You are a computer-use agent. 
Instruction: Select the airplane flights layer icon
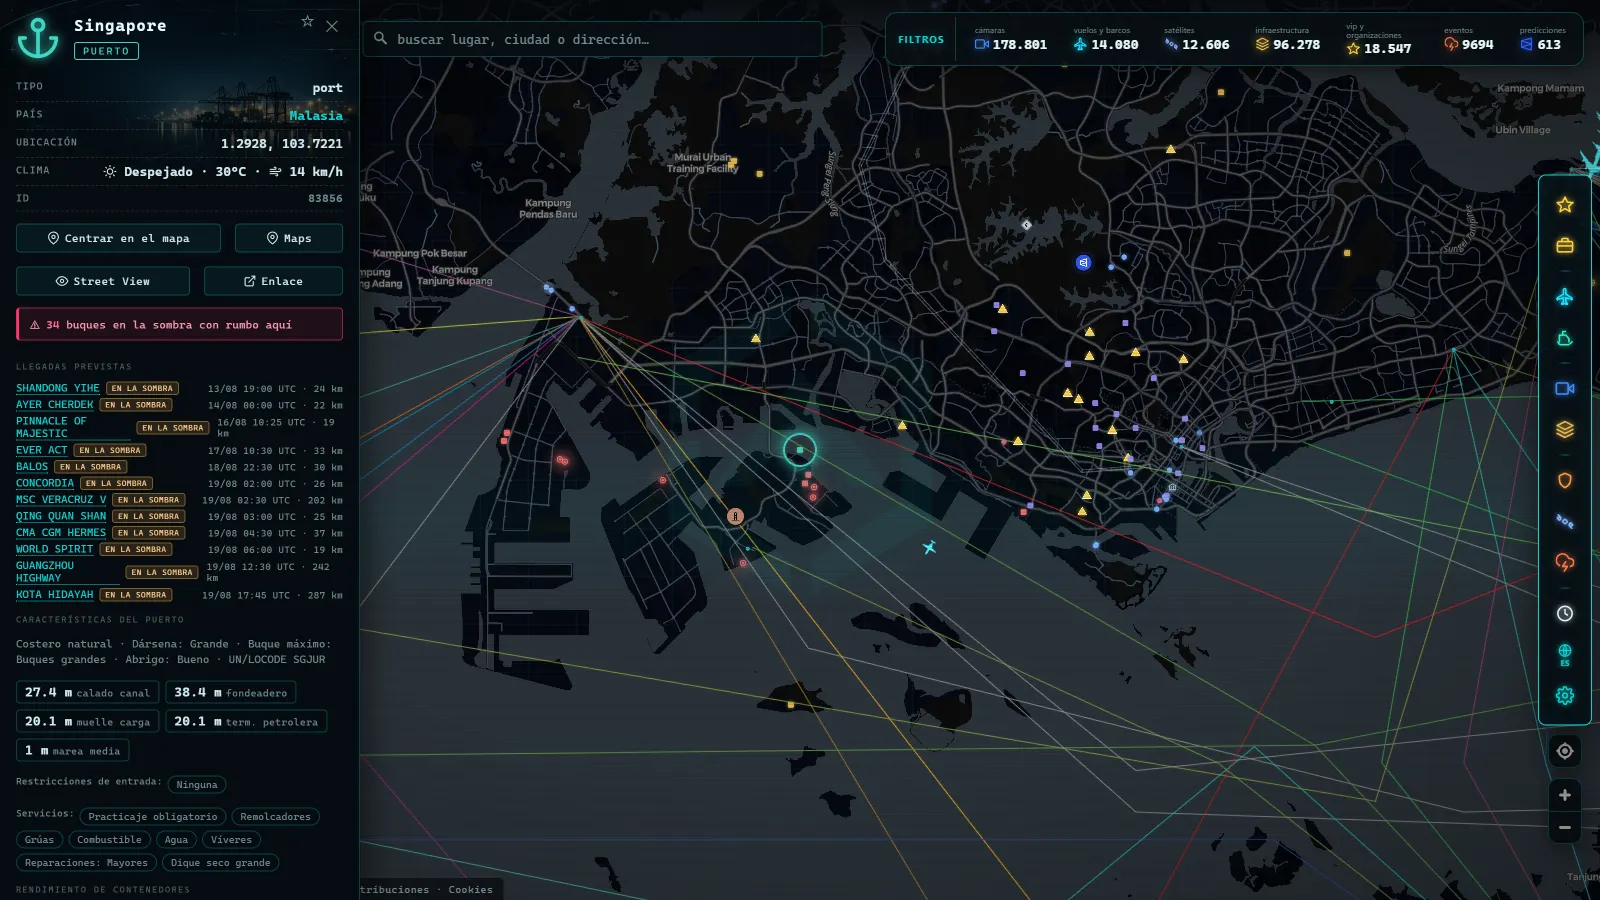click(1565, 297)
